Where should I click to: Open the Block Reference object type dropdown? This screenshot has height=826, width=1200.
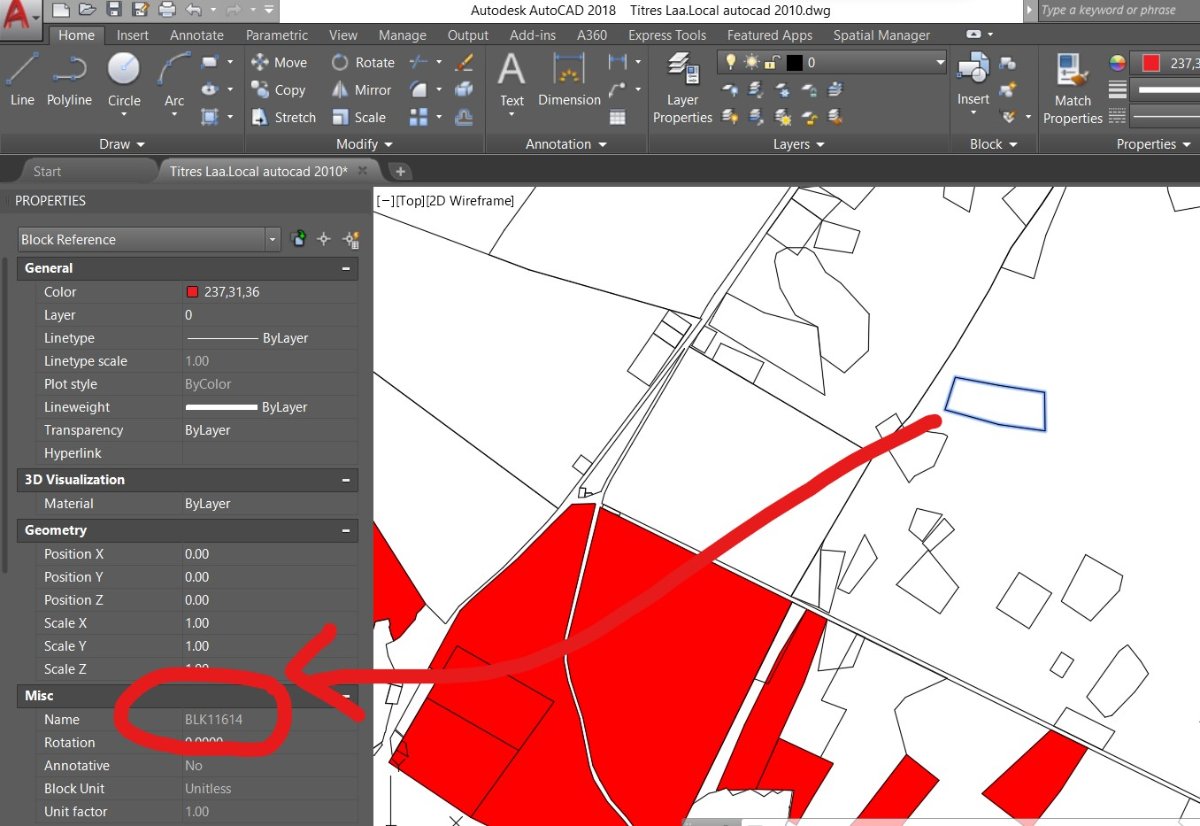point(272,239)
